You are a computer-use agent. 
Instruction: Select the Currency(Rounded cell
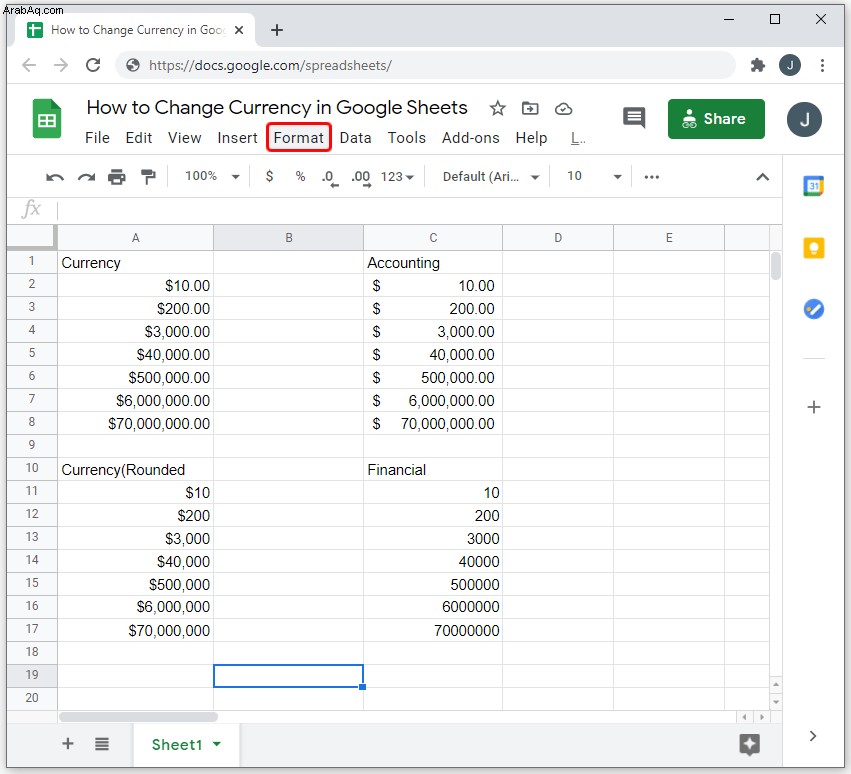click(136, 469)
